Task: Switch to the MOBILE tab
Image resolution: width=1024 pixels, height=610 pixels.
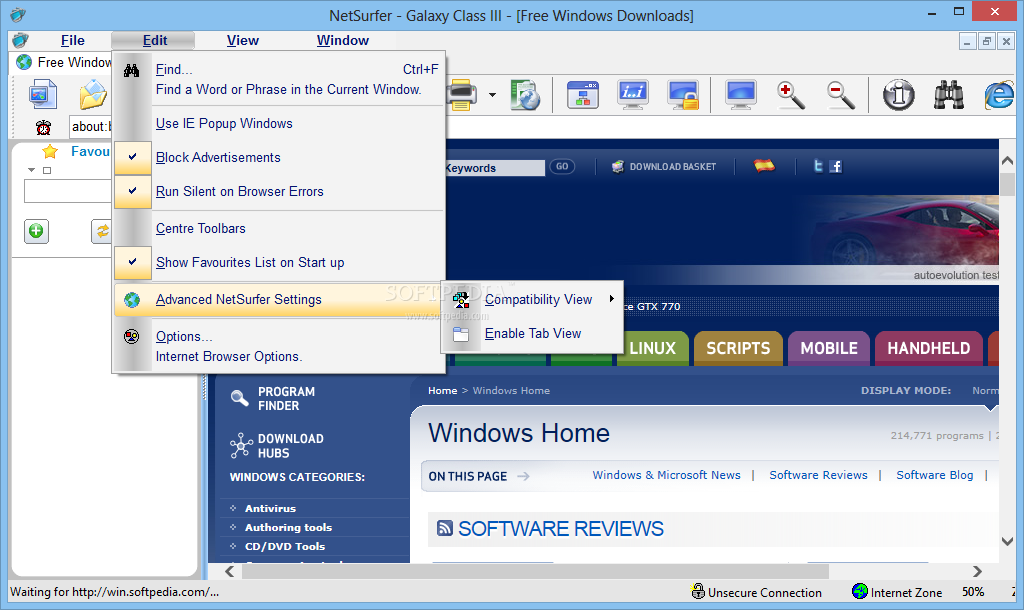Action: click(x=829, y=348)
